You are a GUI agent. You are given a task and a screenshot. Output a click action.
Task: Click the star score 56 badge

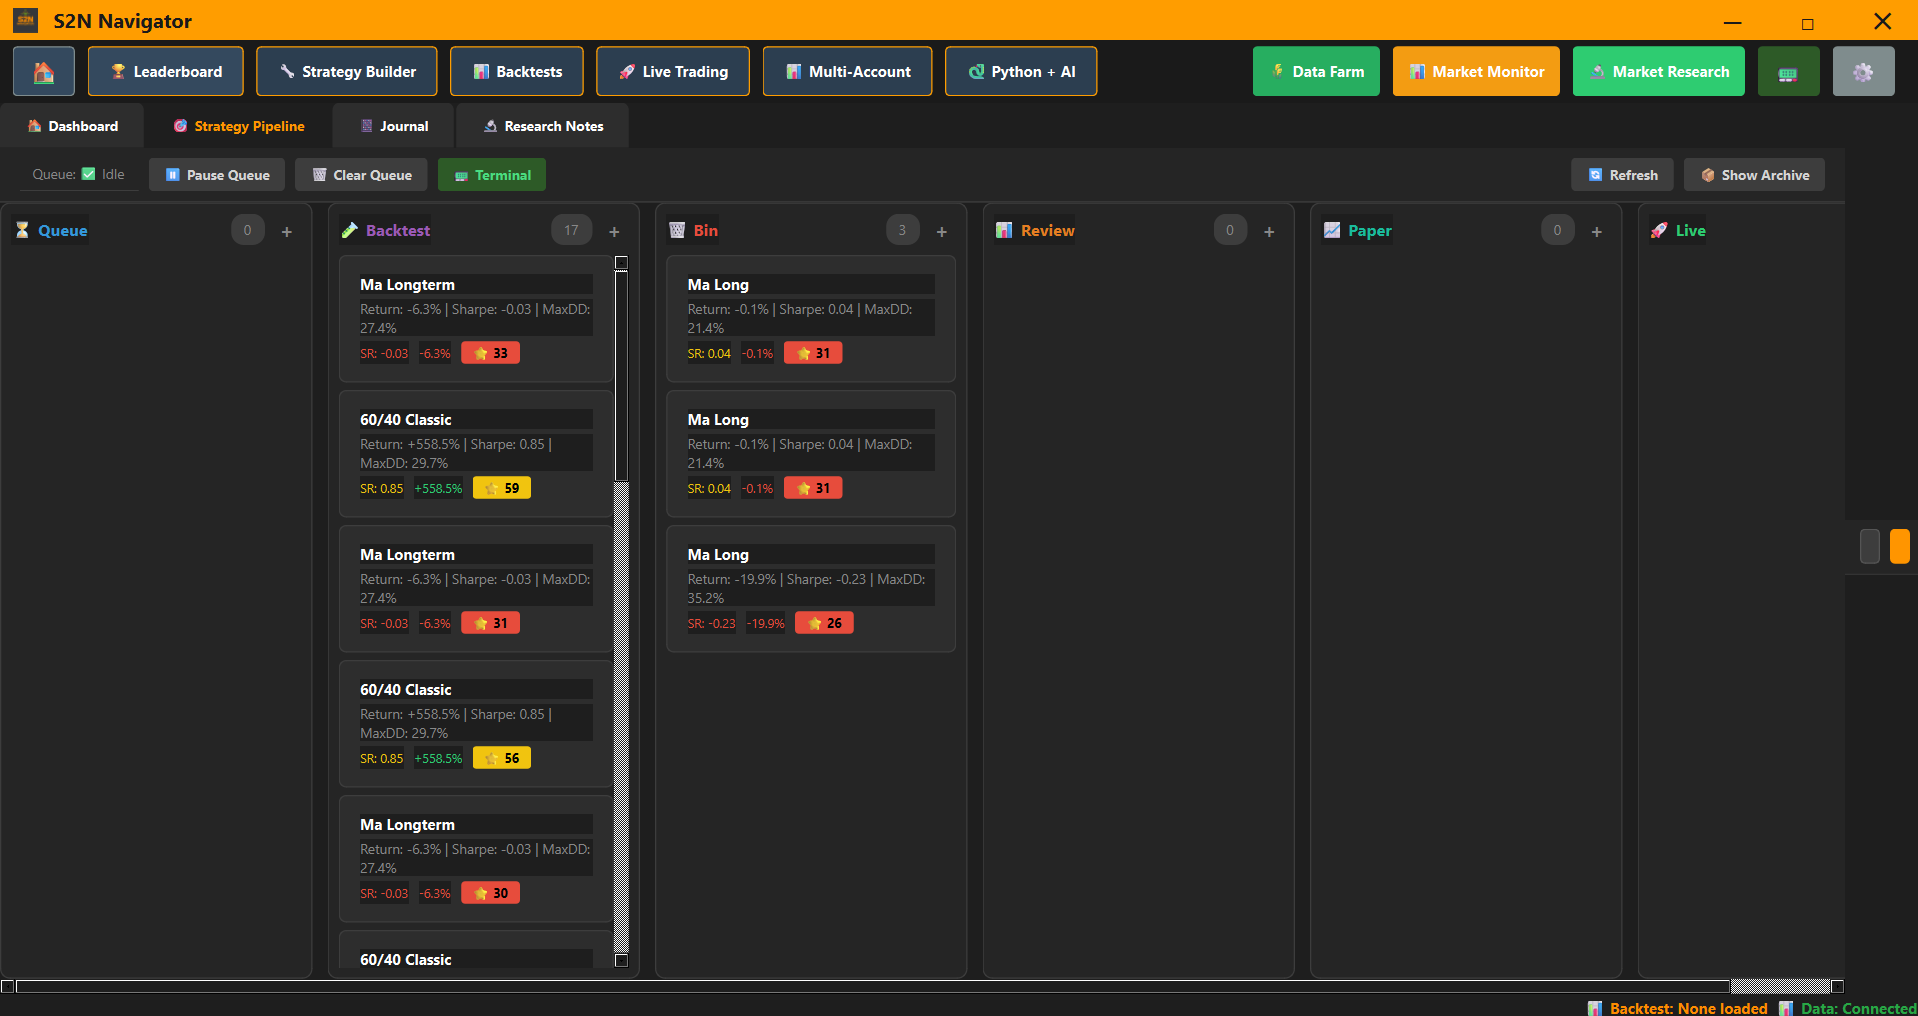502,758
